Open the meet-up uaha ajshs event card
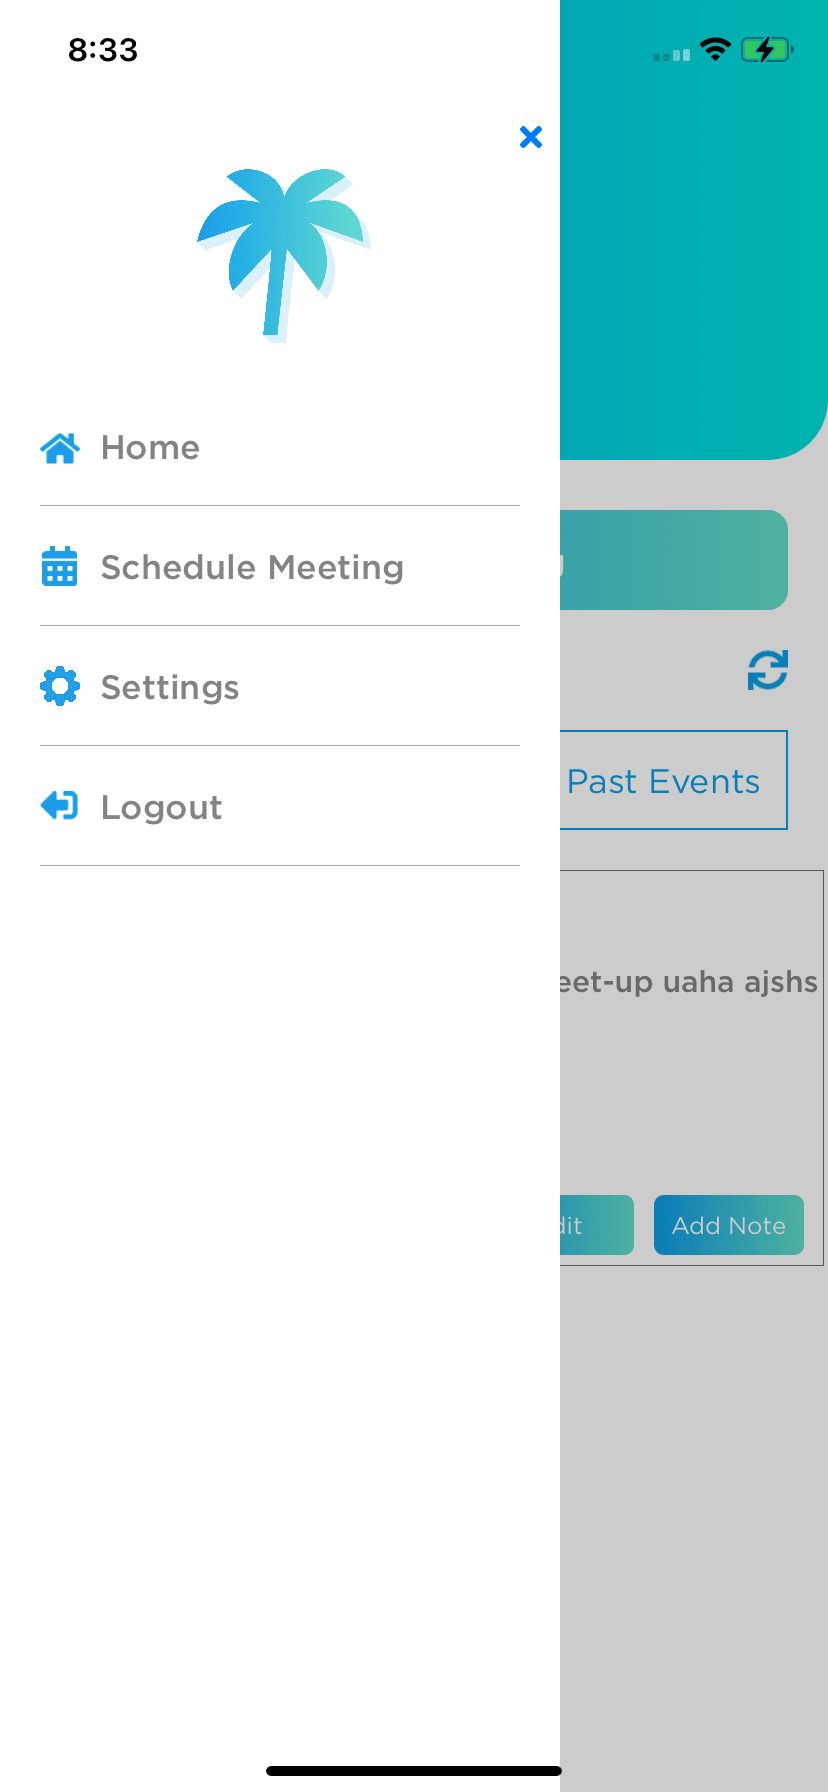 691,1067
